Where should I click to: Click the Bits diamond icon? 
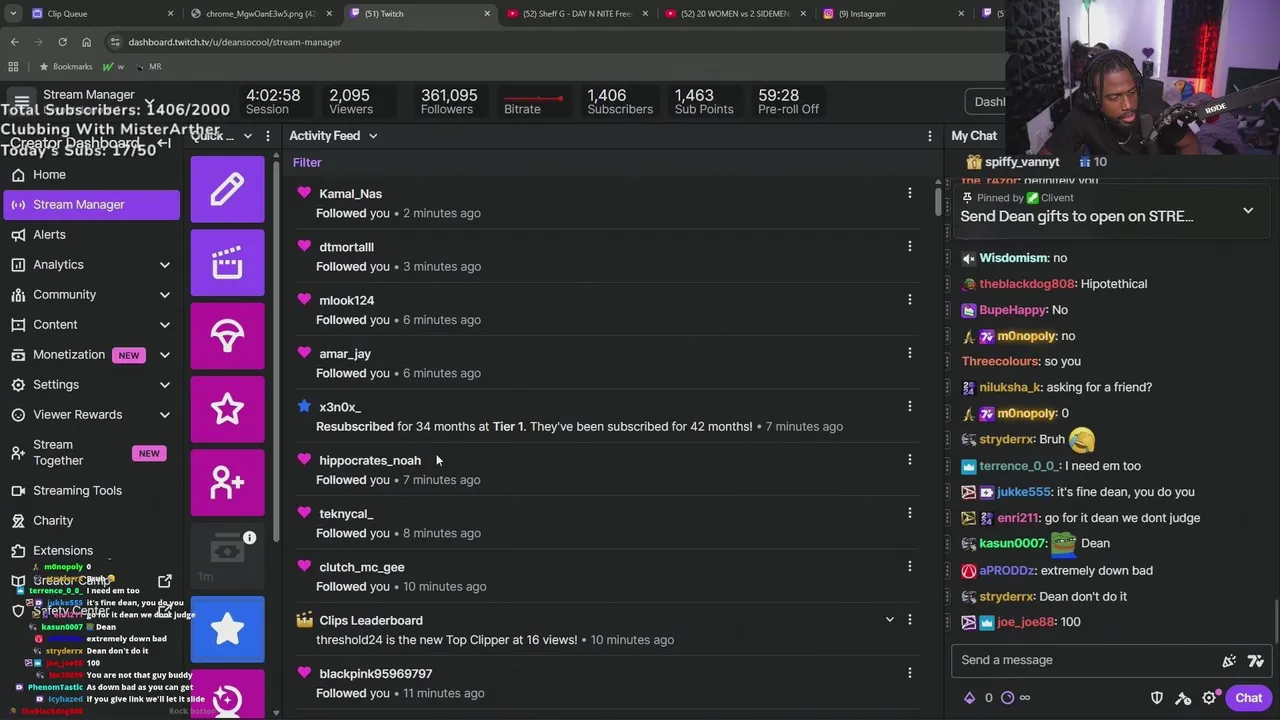coord(969,698)
